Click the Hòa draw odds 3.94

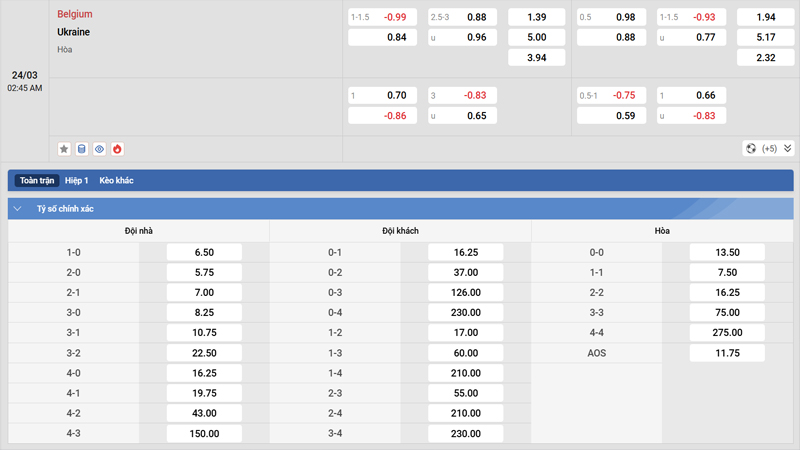click(x=536, y=58)
